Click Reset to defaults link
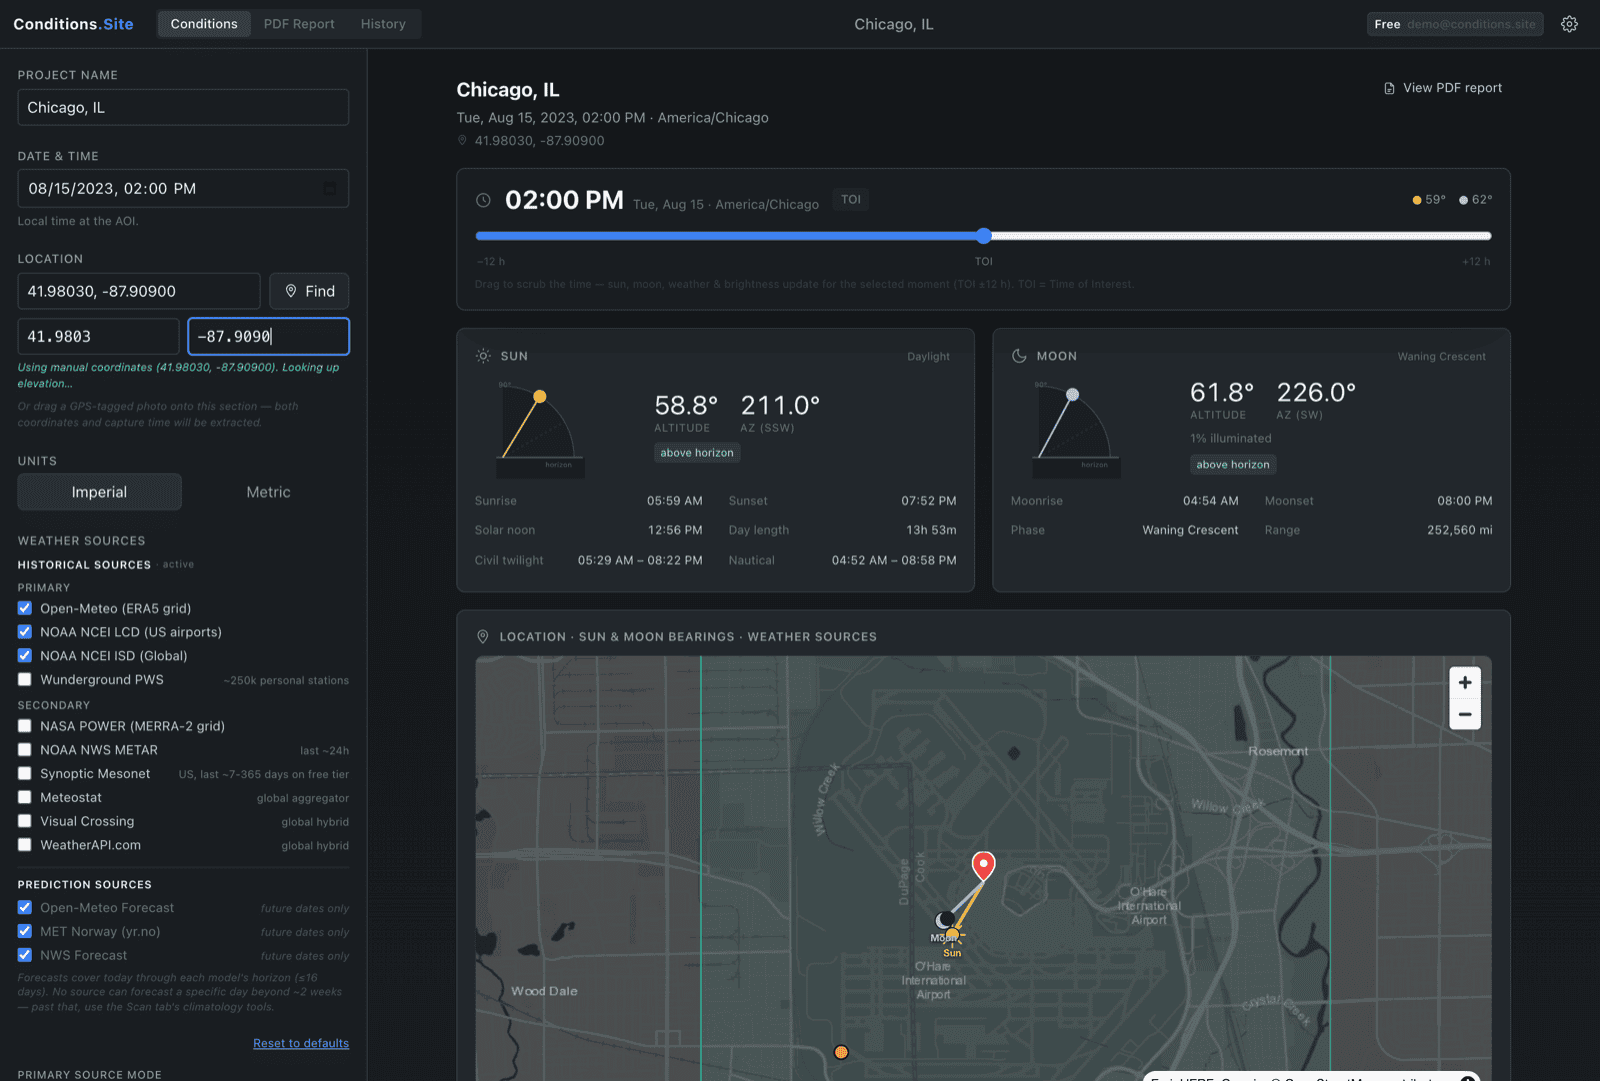1600x1081 pixels. click(x=301, y=1043)
